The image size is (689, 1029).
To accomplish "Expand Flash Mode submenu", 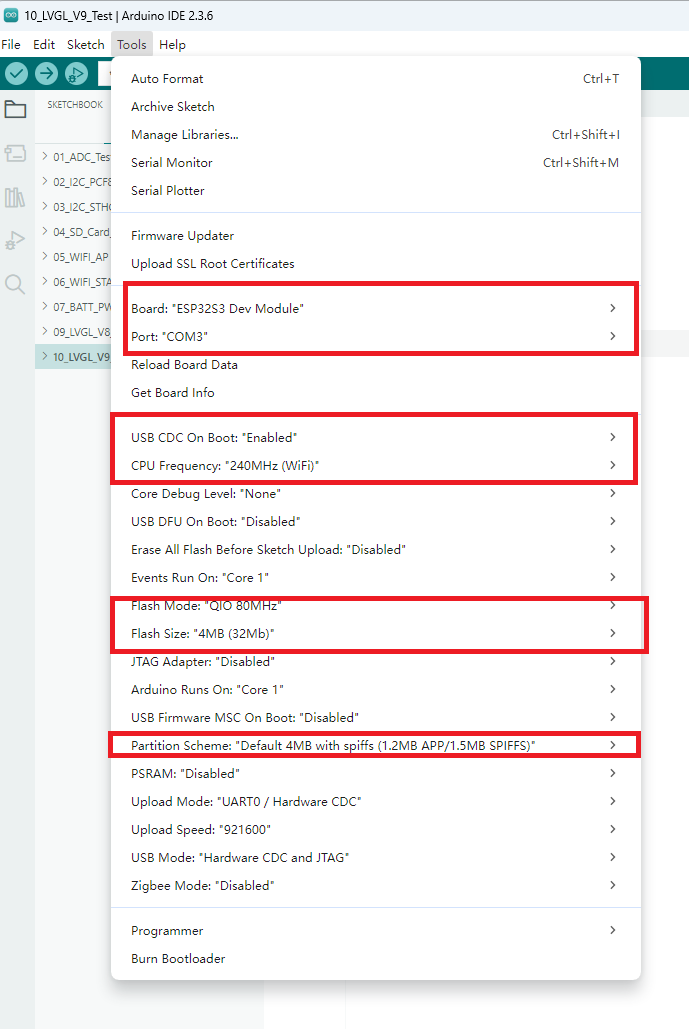I will 375,606.
